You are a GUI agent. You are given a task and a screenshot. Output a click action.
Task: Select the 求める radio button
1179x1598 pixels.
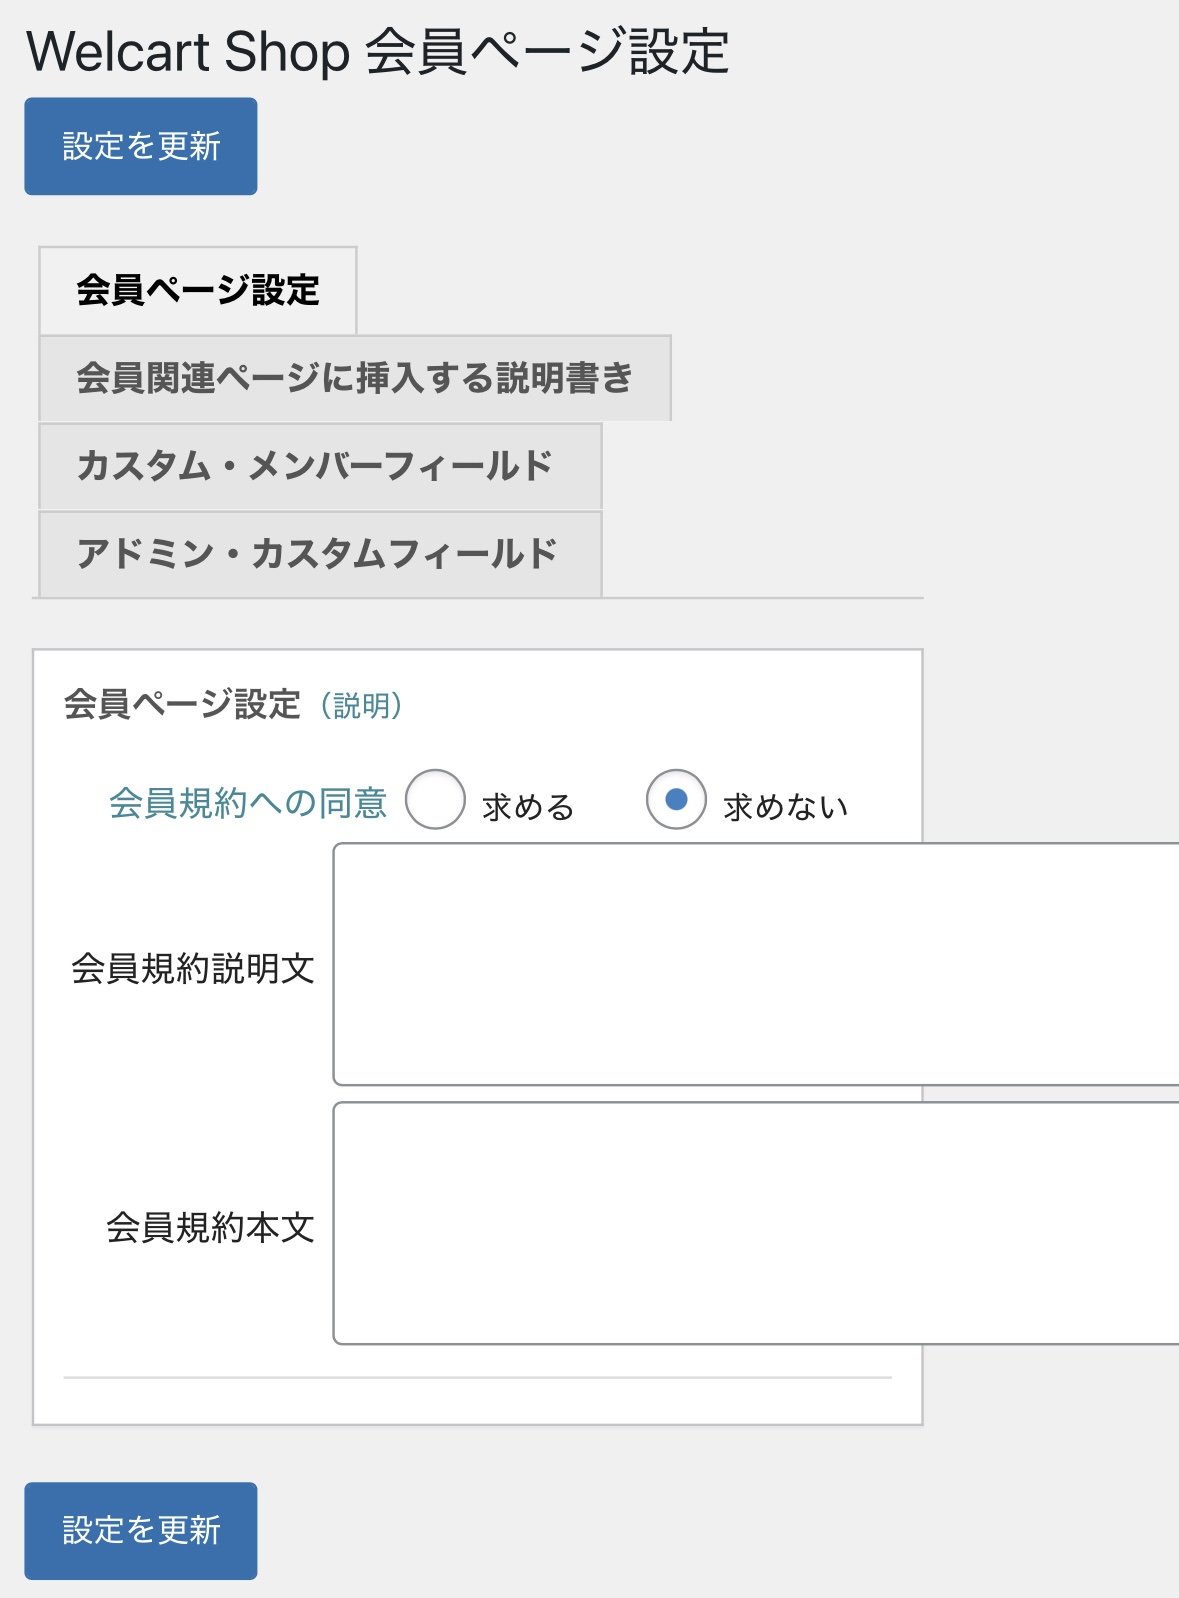click(x=435, y=799)
